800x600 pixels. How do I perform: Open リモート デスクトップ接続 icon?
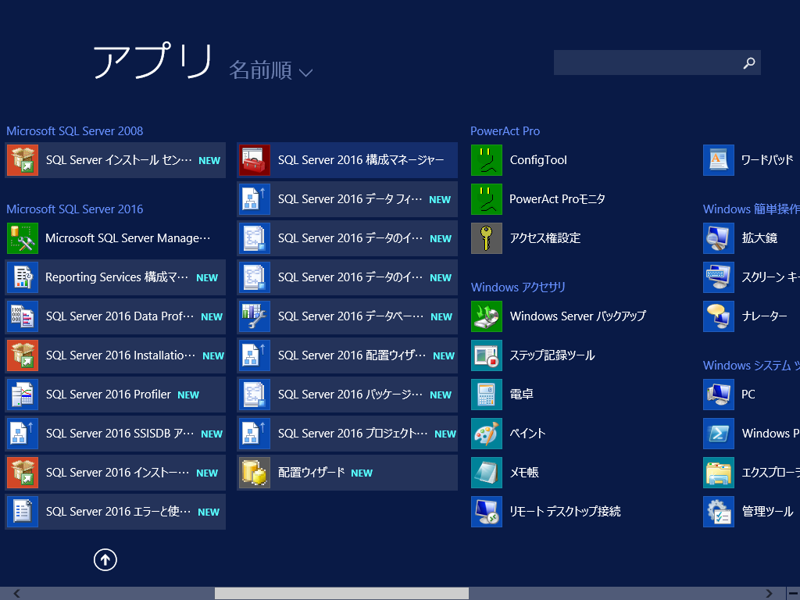click(x=487, y=512)
